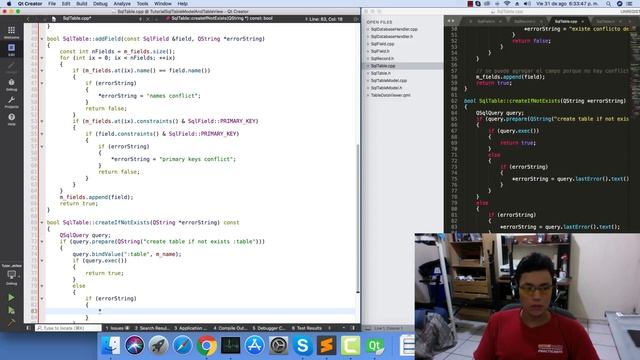Toggle left sidebar icon in status bar
This screenshot has height=360, width=640.
click(28, 328)
